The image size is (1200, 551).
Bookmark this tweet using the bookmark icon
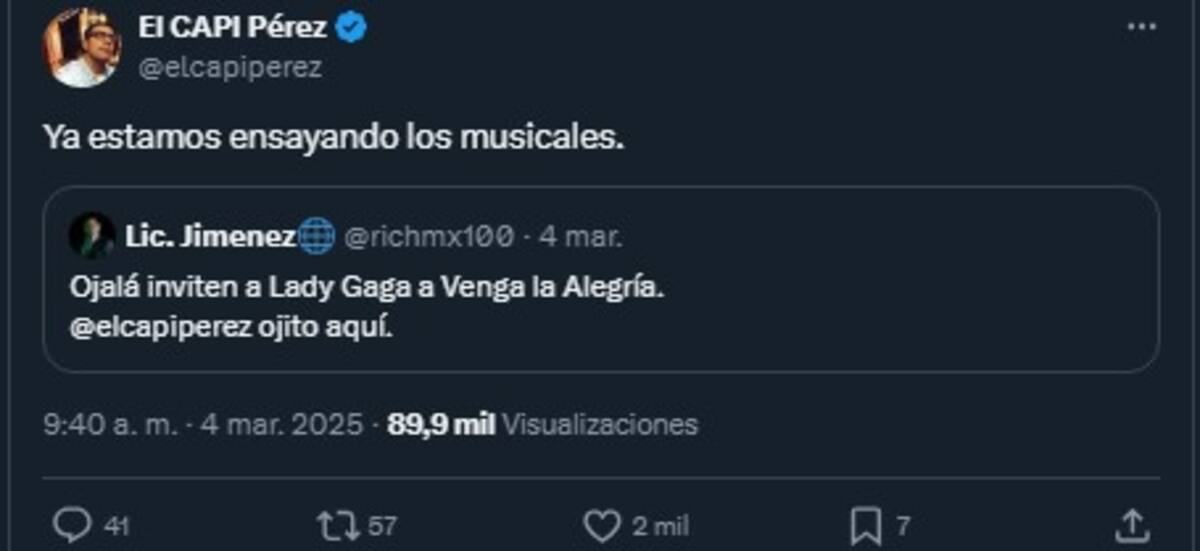[865, 524]
